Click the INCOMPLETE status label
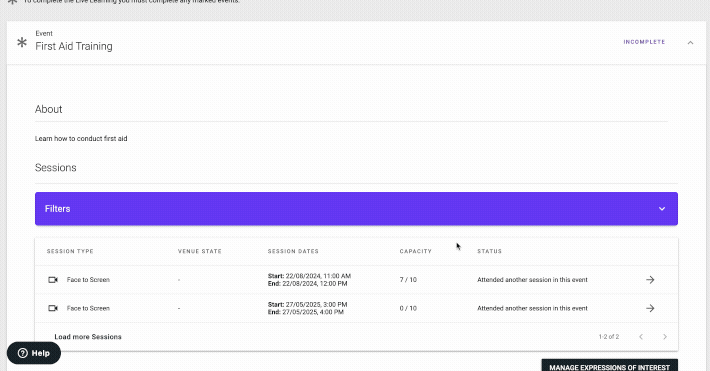 point(644,42)
